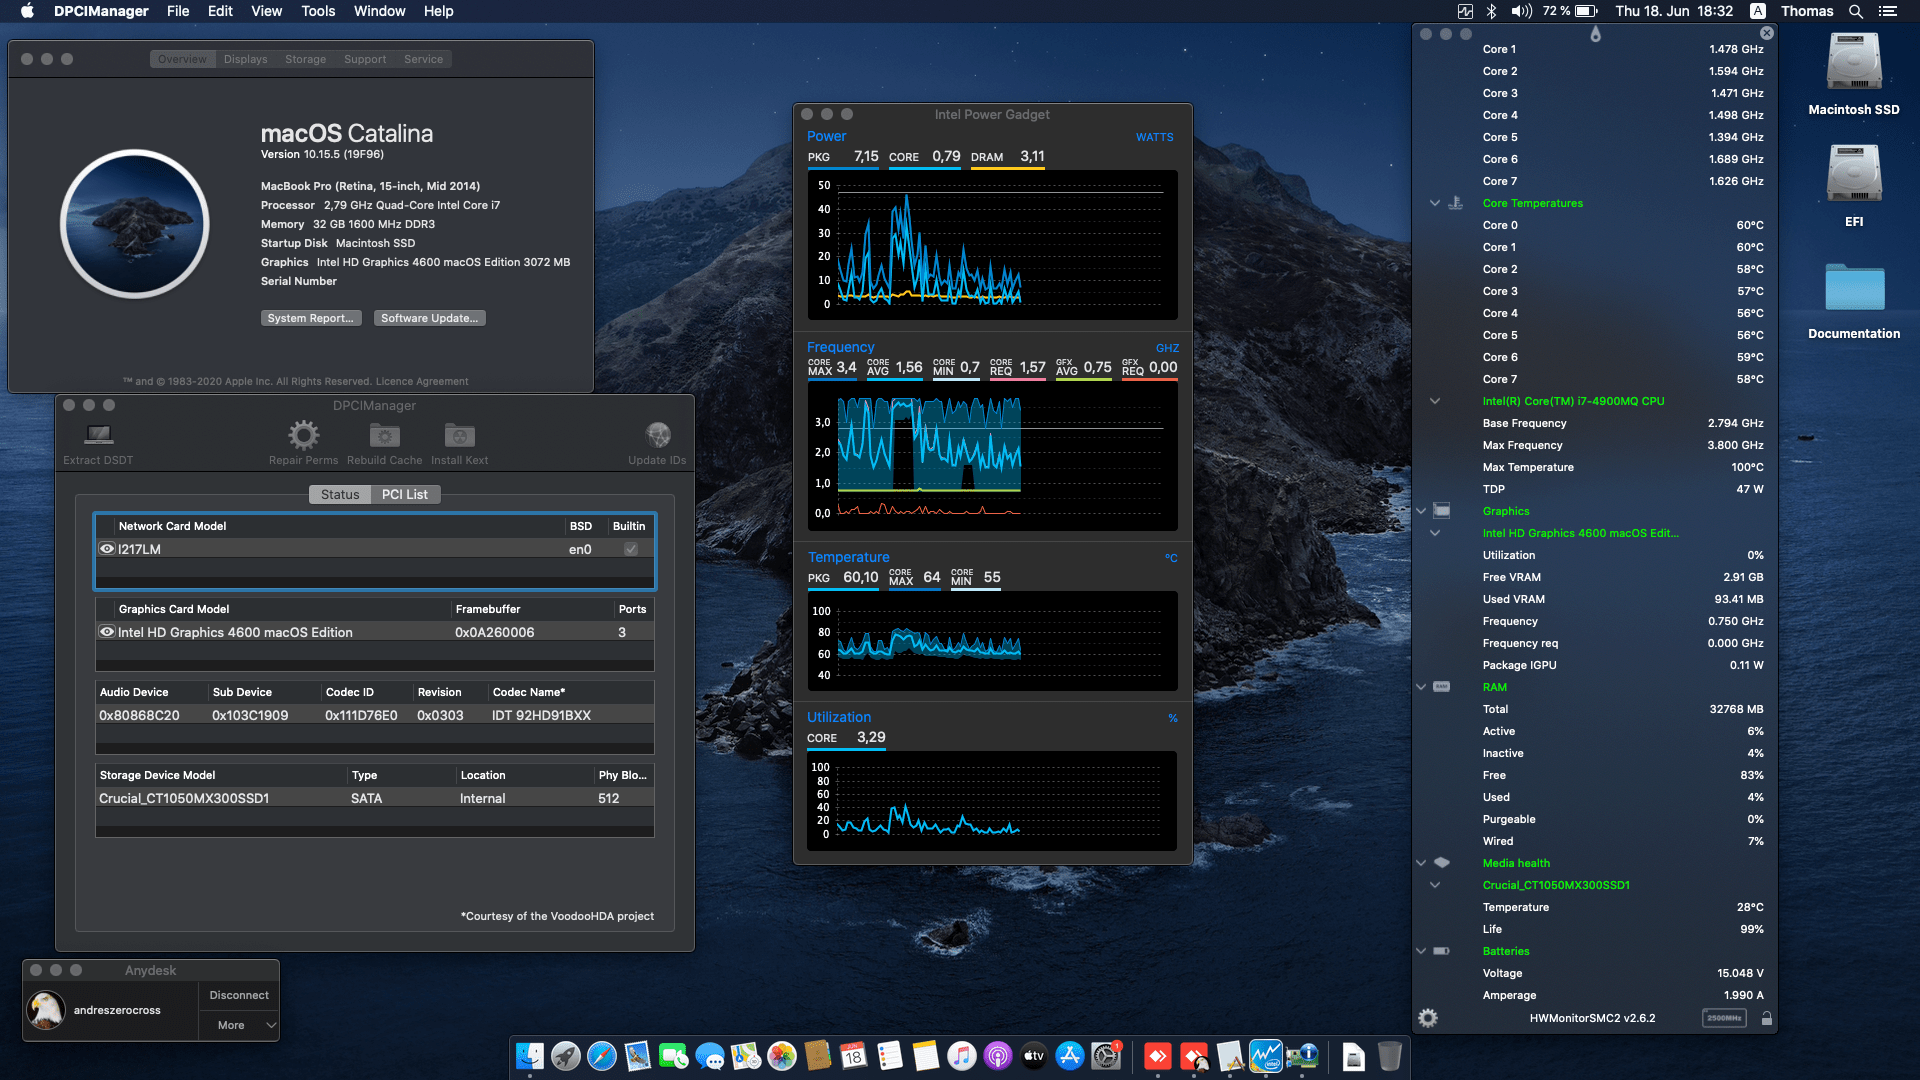Open Podcasts from the dock
Screen dimensions: 1920x1080
(x=997, y=1056)
